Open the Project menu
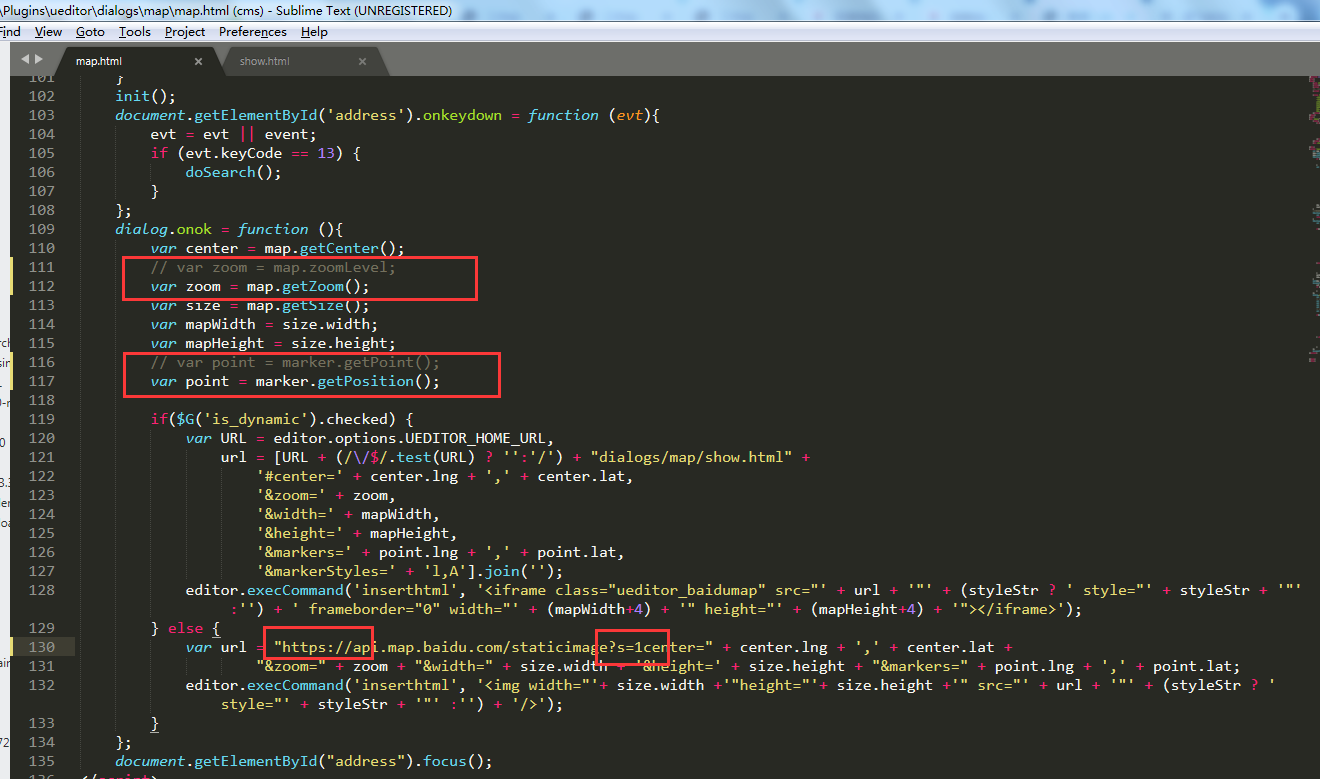1320x779 pixels. [185, 31]
